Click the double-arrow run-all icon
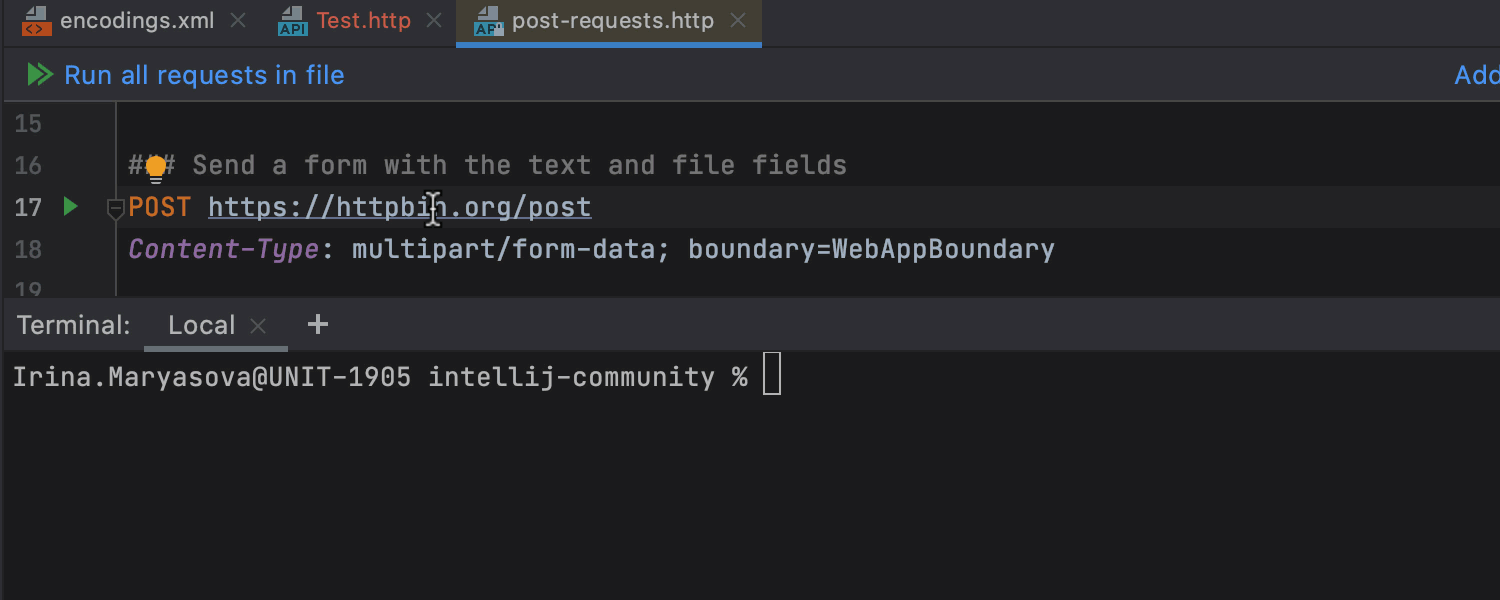 (40, 74)
